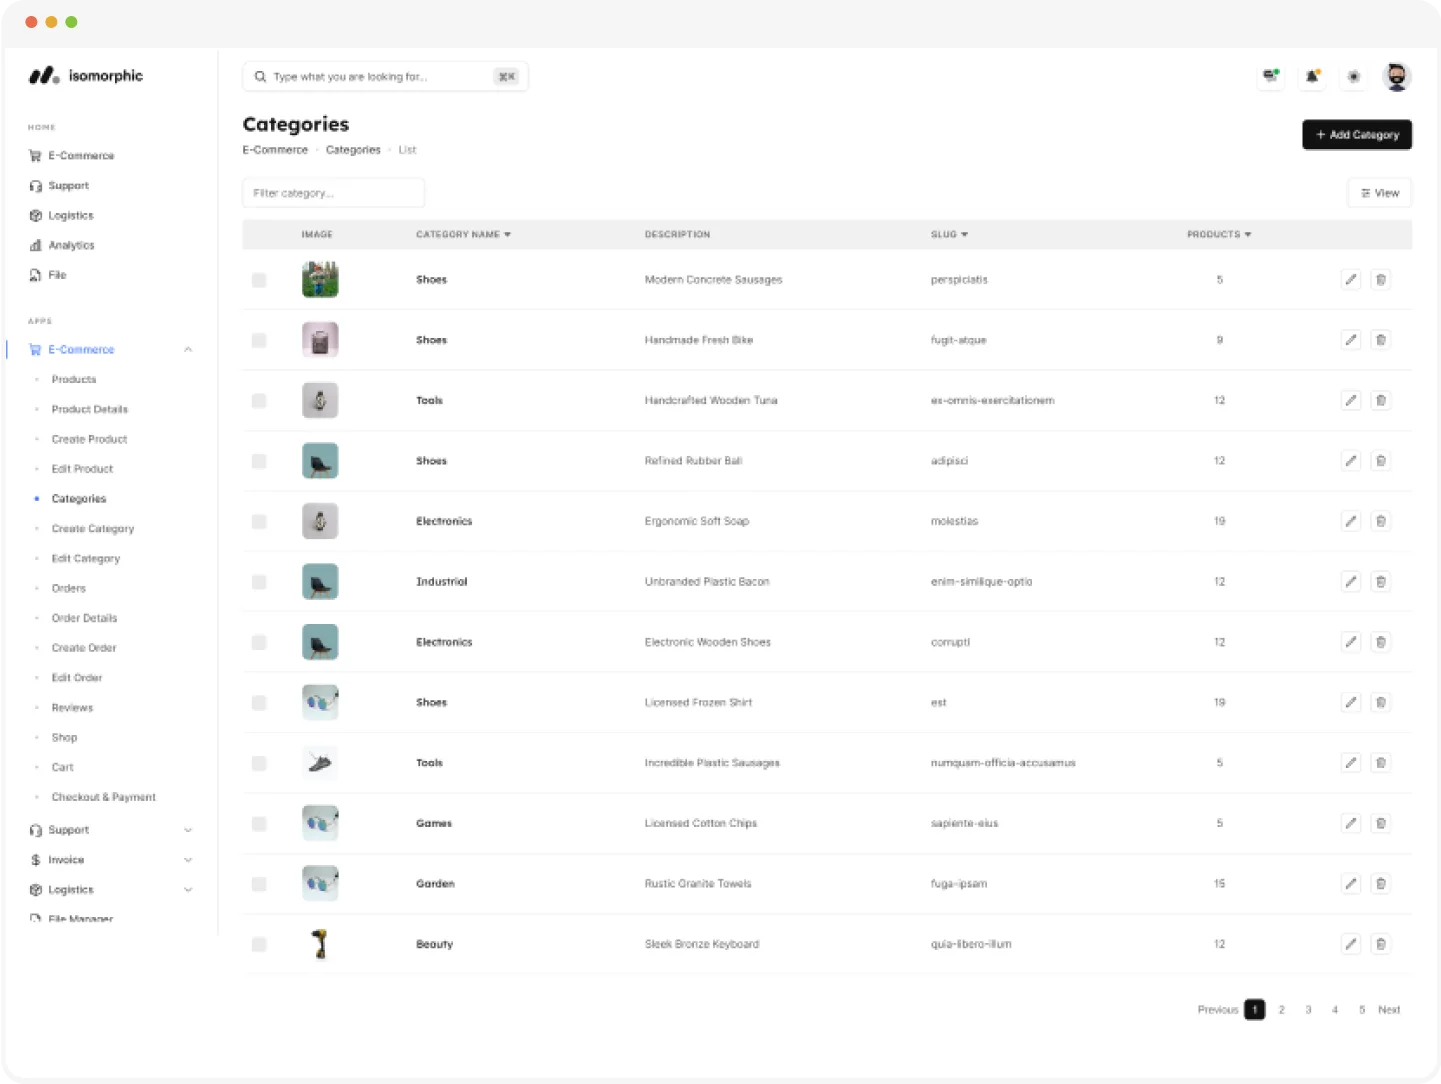Edit the Beauty category with pencil icon
This screenshot has height=1084, width=1441.
point(1350,944)
